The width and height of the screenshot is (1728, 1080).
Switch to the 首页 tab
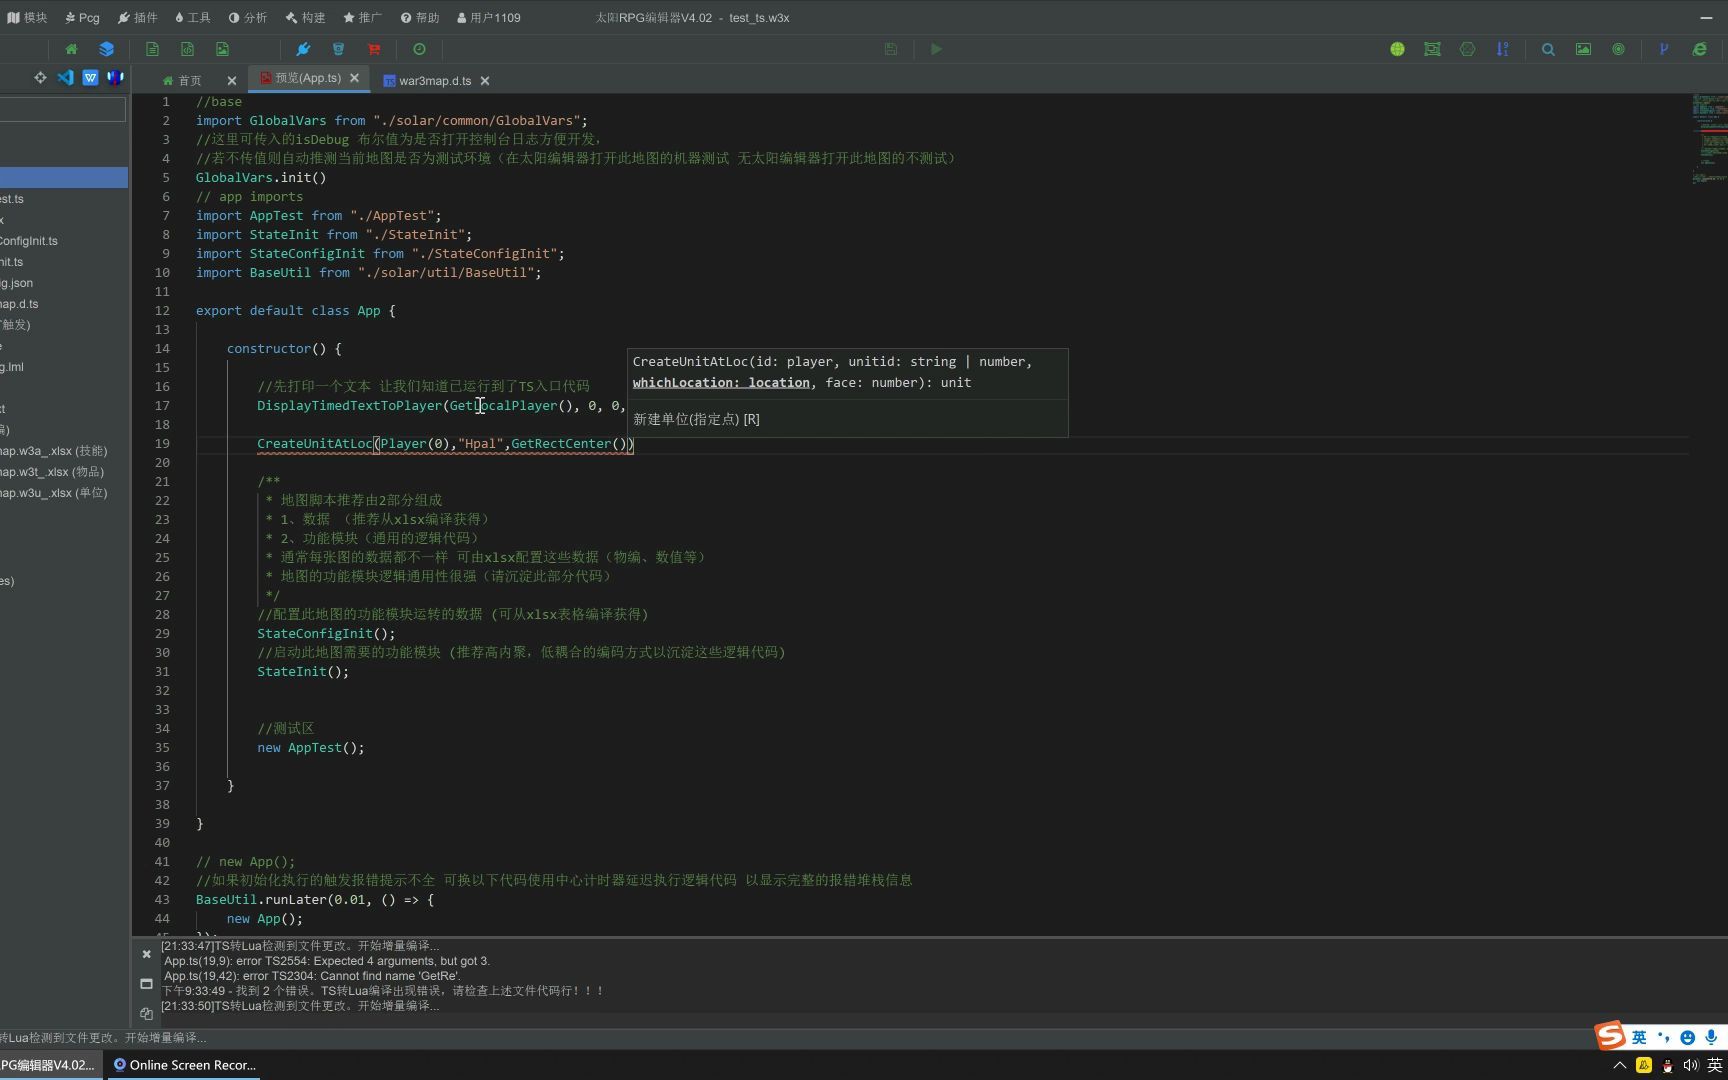[x=183, y=80]
